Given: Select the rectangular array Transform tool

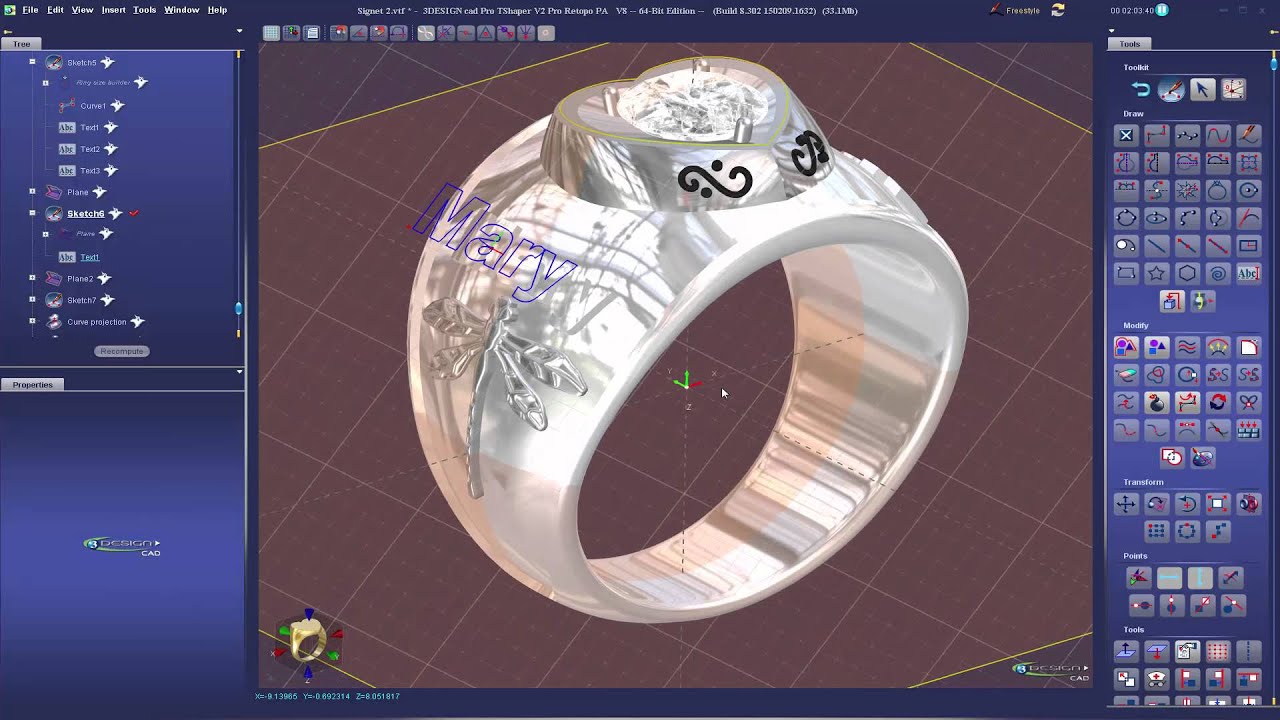Looking at the screenshot, I should tap(1156, 531).
